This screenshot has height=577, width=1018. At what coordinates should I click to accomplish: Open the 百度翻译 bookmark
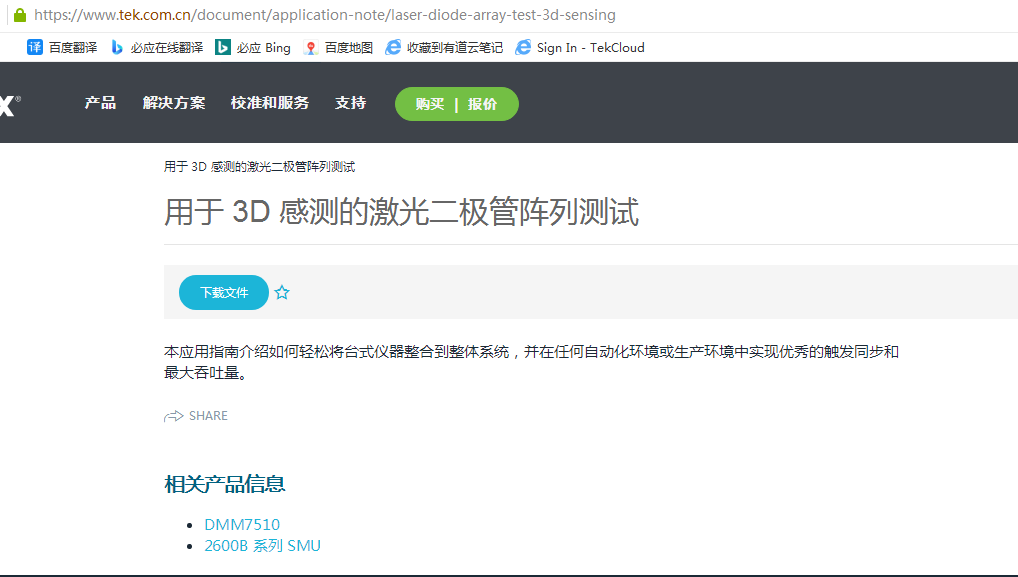(62, 47)
